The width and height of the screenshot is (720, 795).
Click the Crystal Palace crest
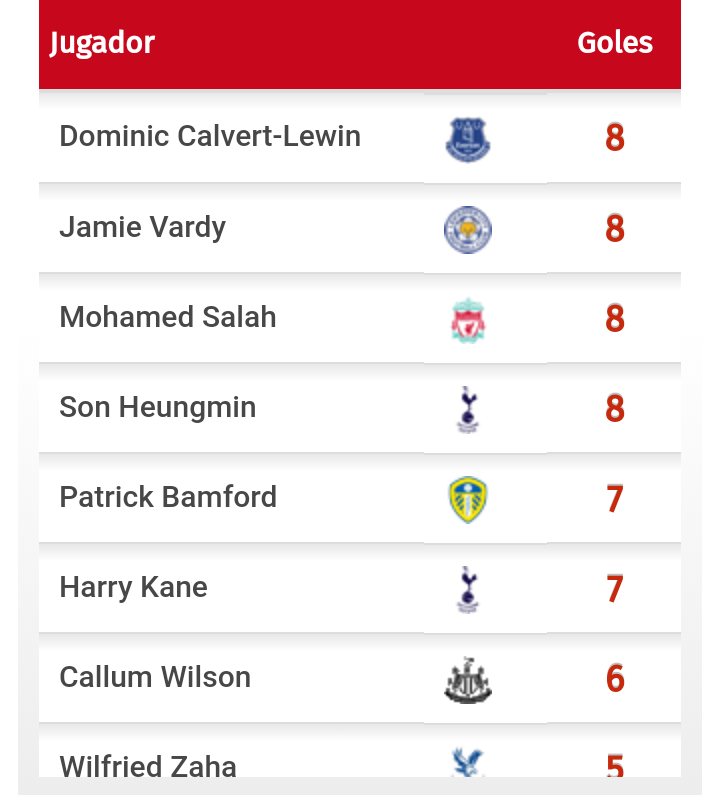[468, 764]
